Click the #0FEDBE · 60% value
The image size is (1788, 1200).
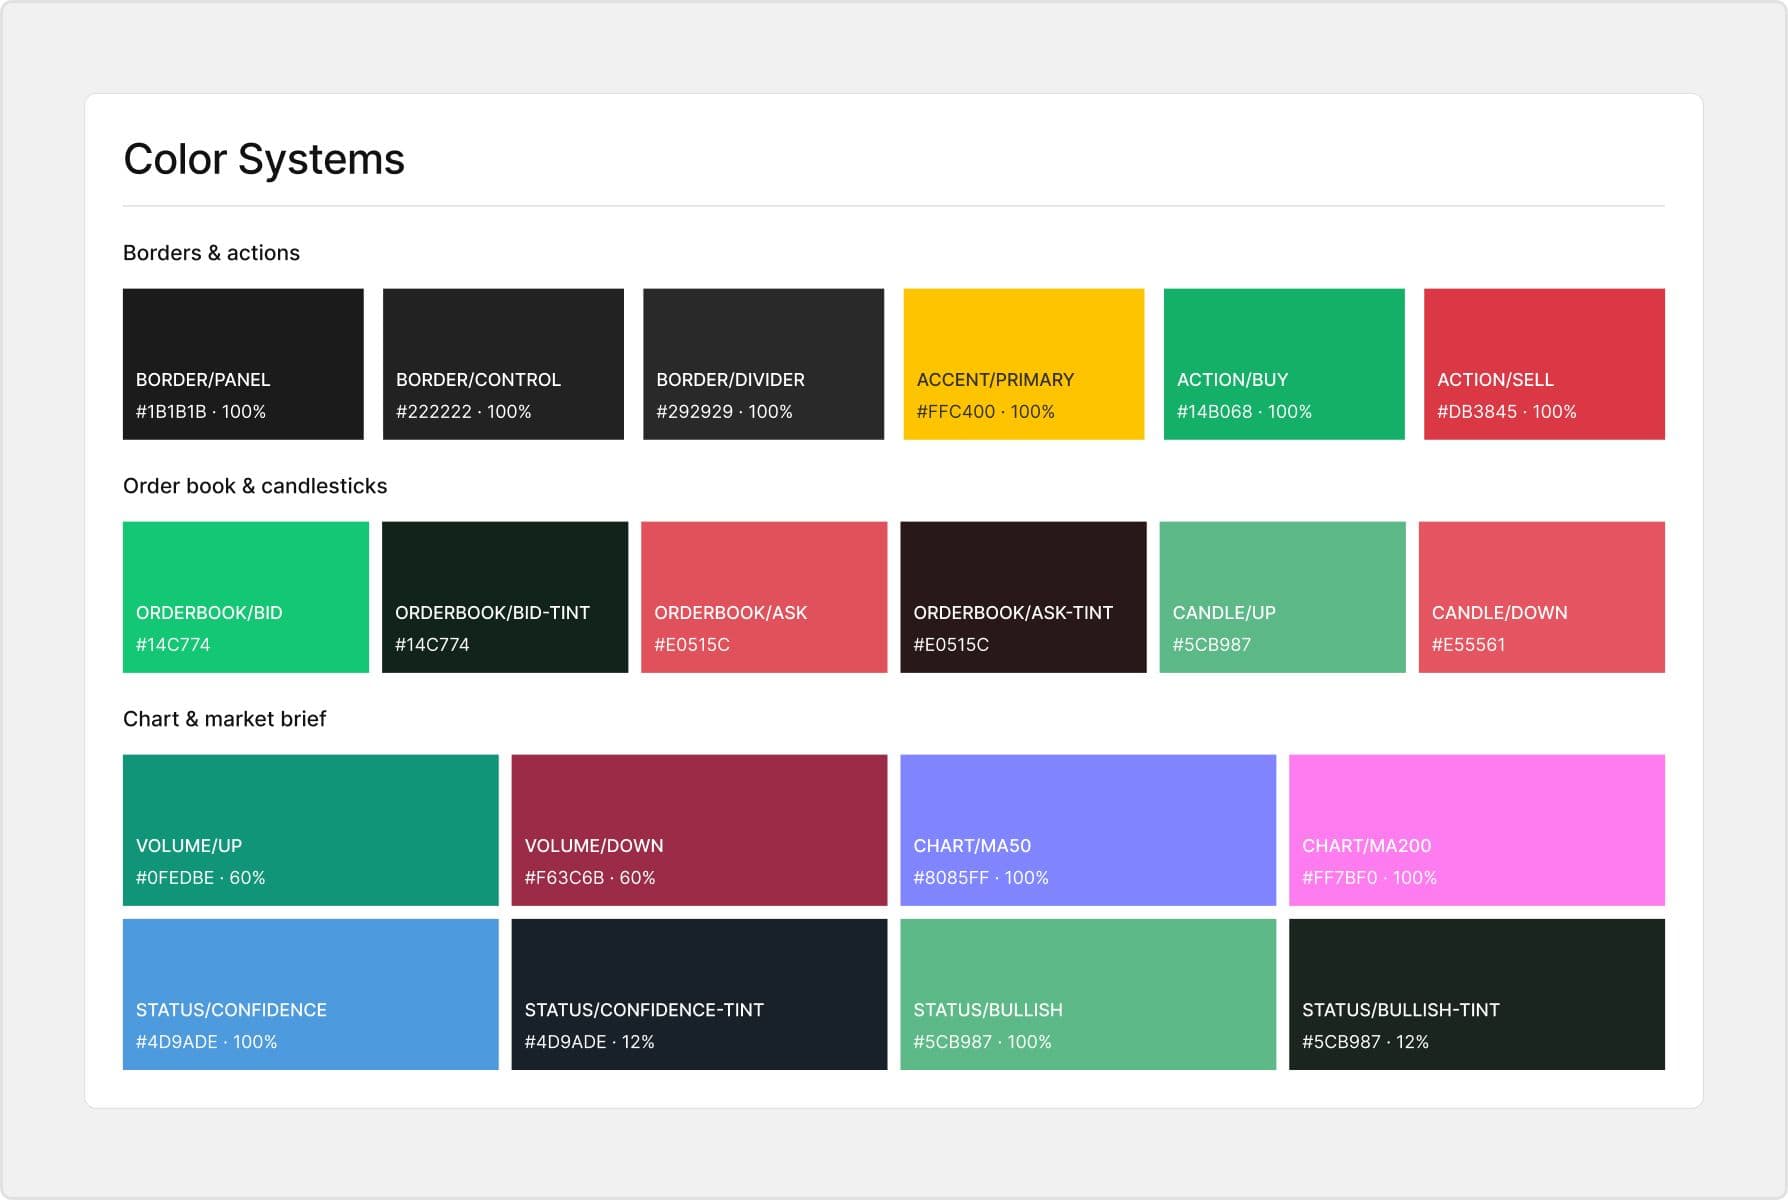200,878
